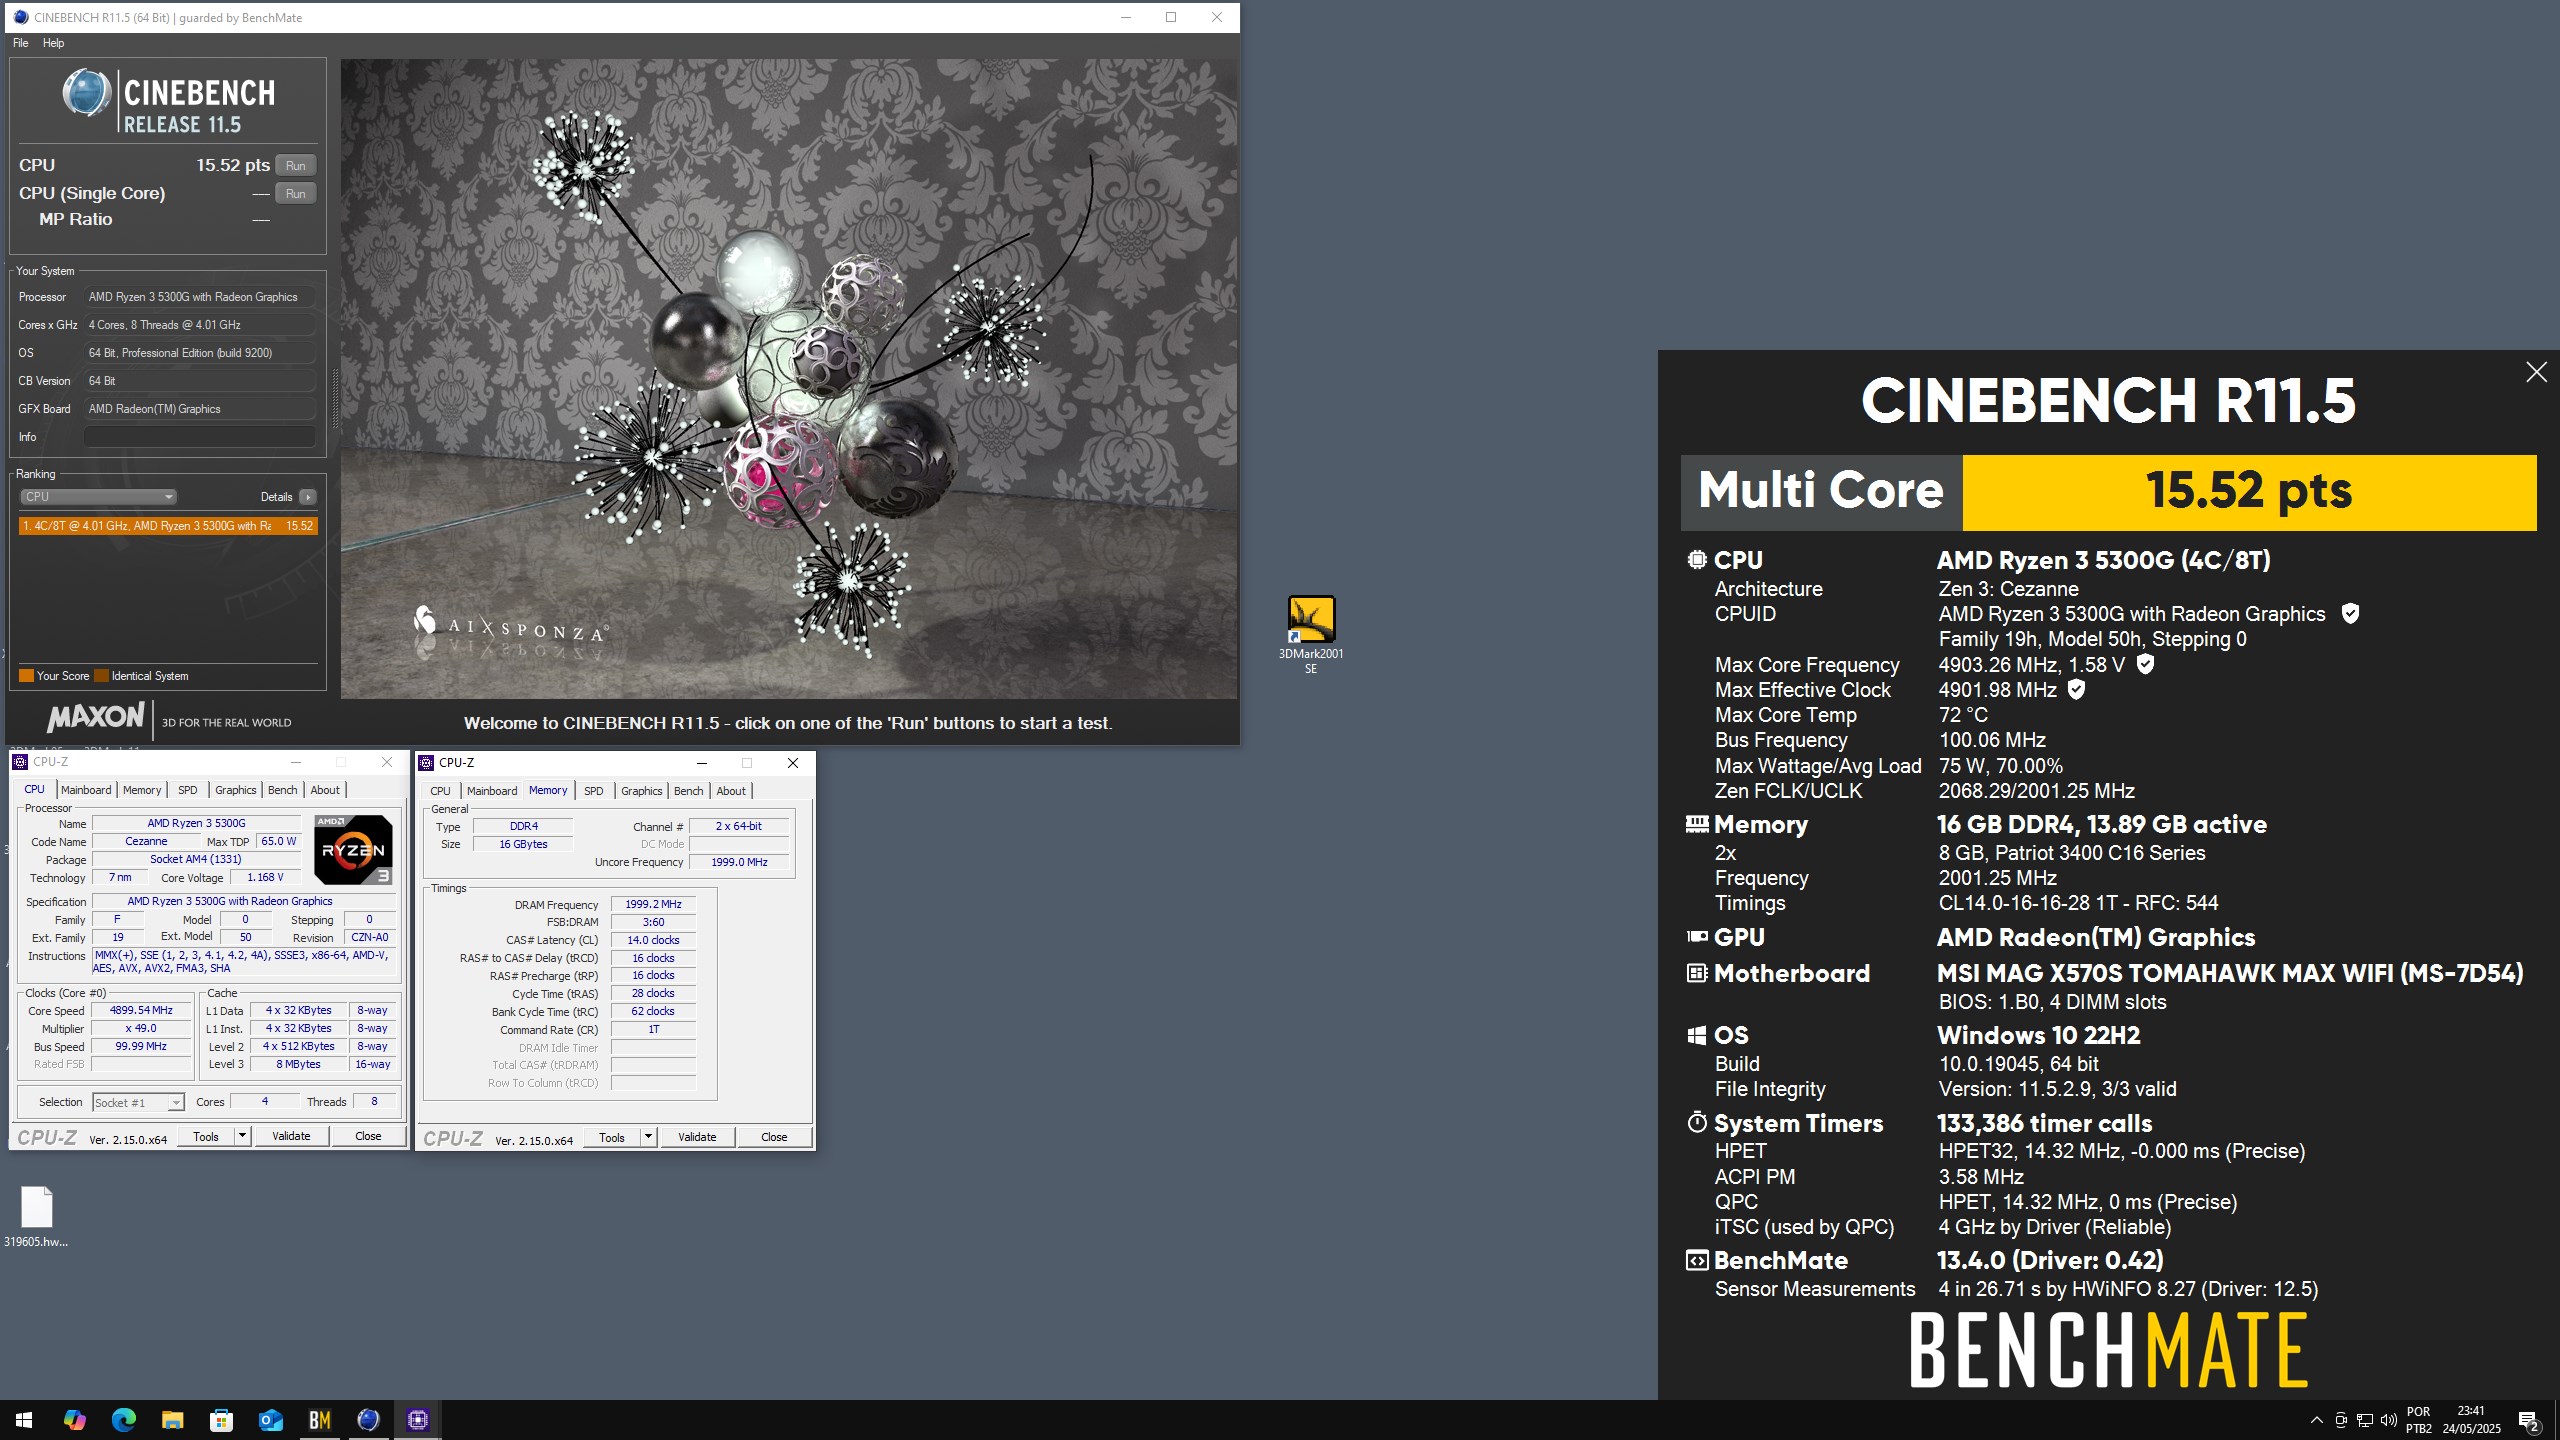Image resolution: width=2560 pixels, height=1440 pixels.
Task: Switch to Cinebench taskbar icon
Action: pyautogui.click(x=368, y=1420)
